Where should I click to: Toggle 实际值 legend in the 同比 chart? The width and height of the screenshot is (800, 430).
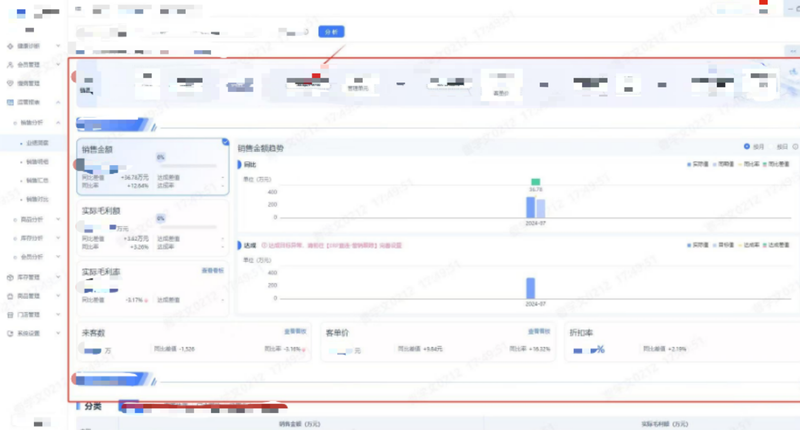coord(698,164)
